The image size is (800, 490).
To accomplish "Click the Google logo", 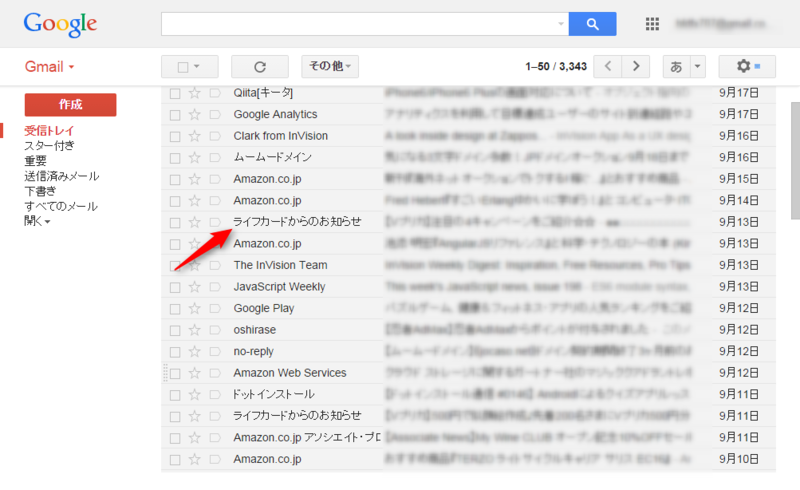I will 60,24.
